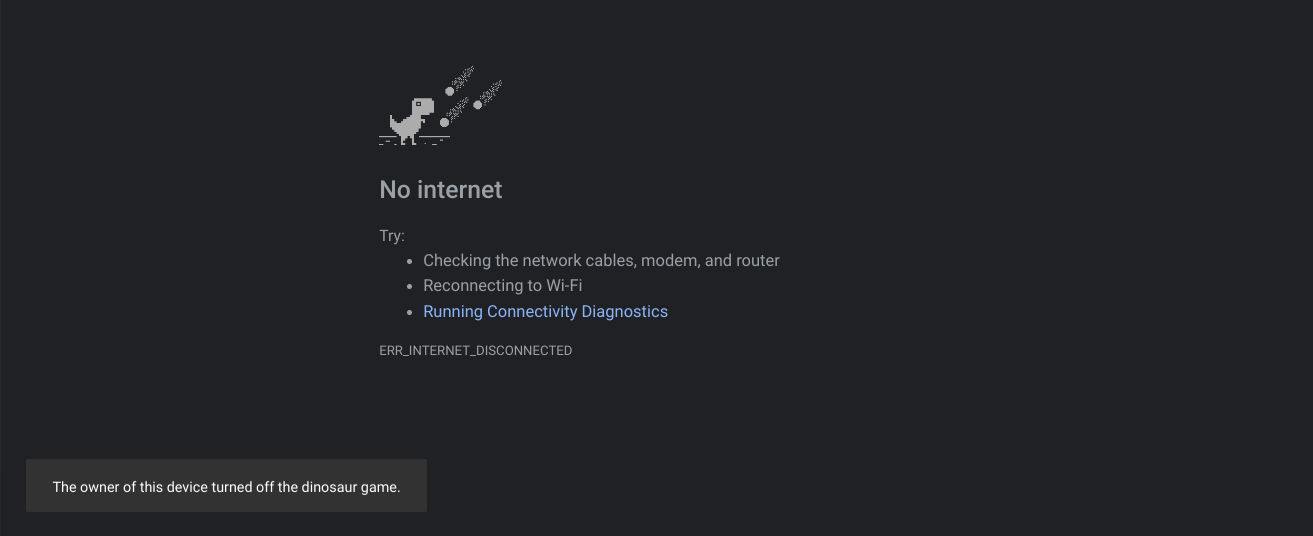
Task: Click the rightmost falling meteor ball
Action: [x=478, y=105]
